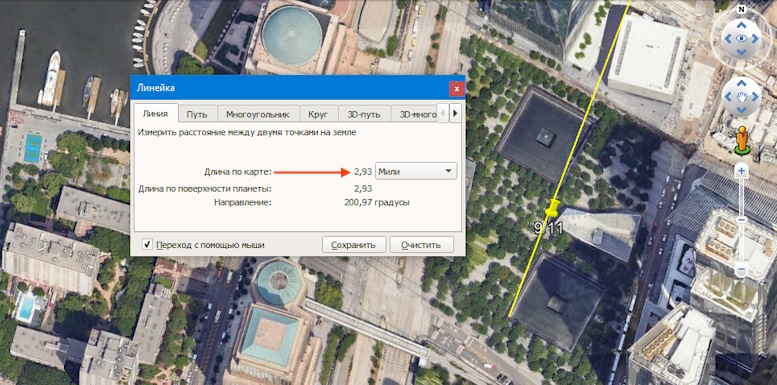The image size is (777, 385).
Task: Click the zoom slider handle
Action: pyautogui.click(x=741, y=220)
